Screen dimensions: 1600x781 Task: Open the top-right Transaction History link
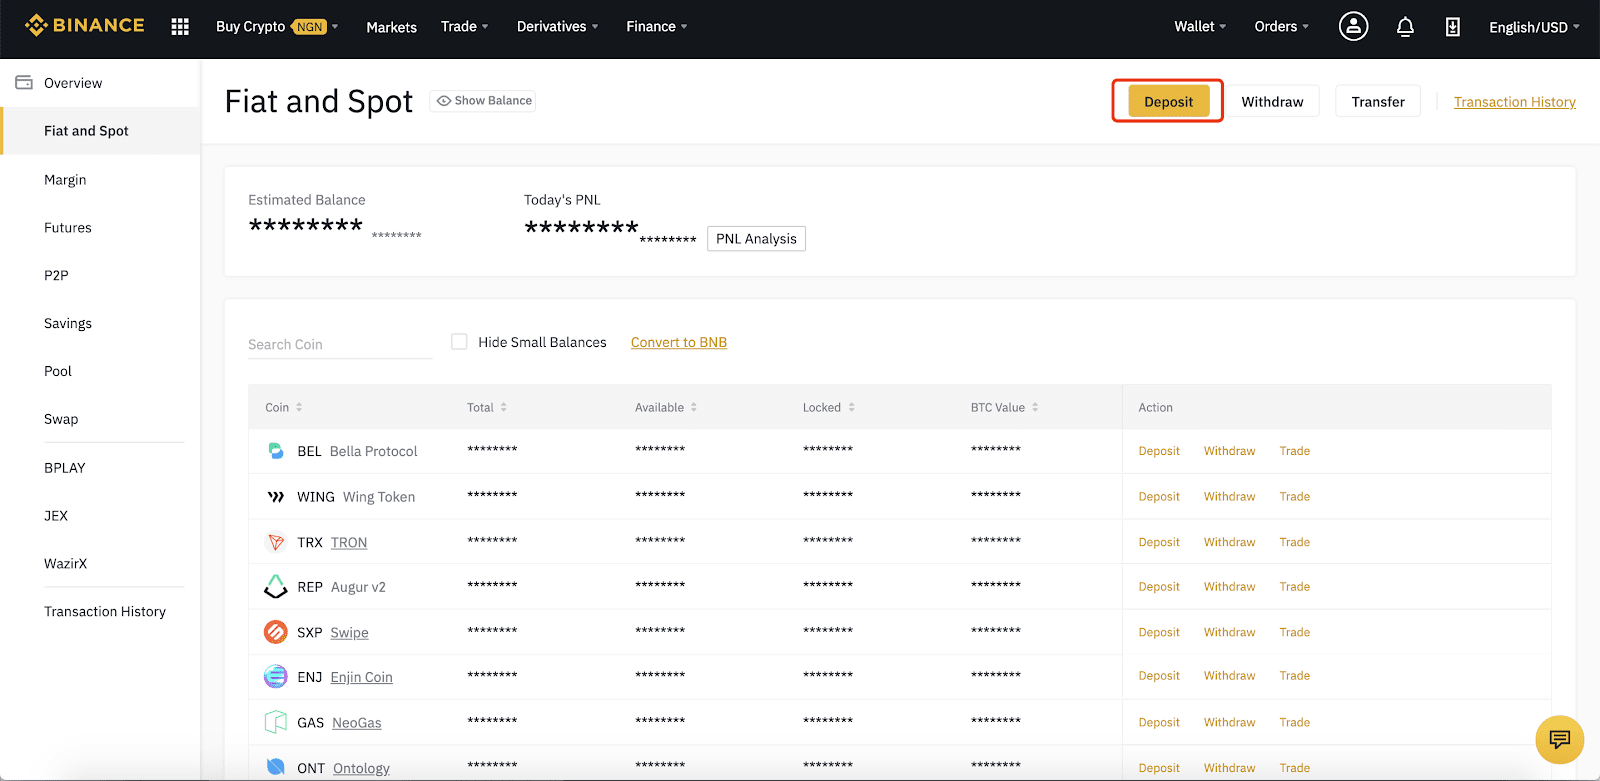(1514, 102)
